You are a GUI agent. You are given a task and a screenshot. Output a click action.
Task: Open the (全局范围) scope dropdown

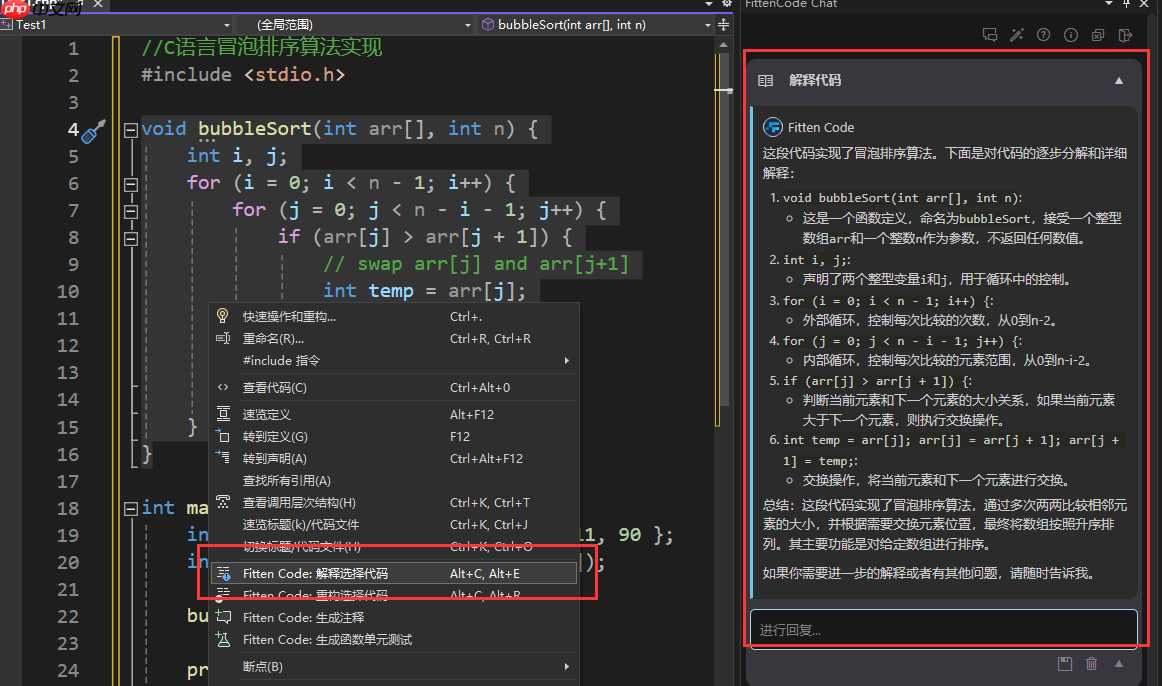coord(465,24)
